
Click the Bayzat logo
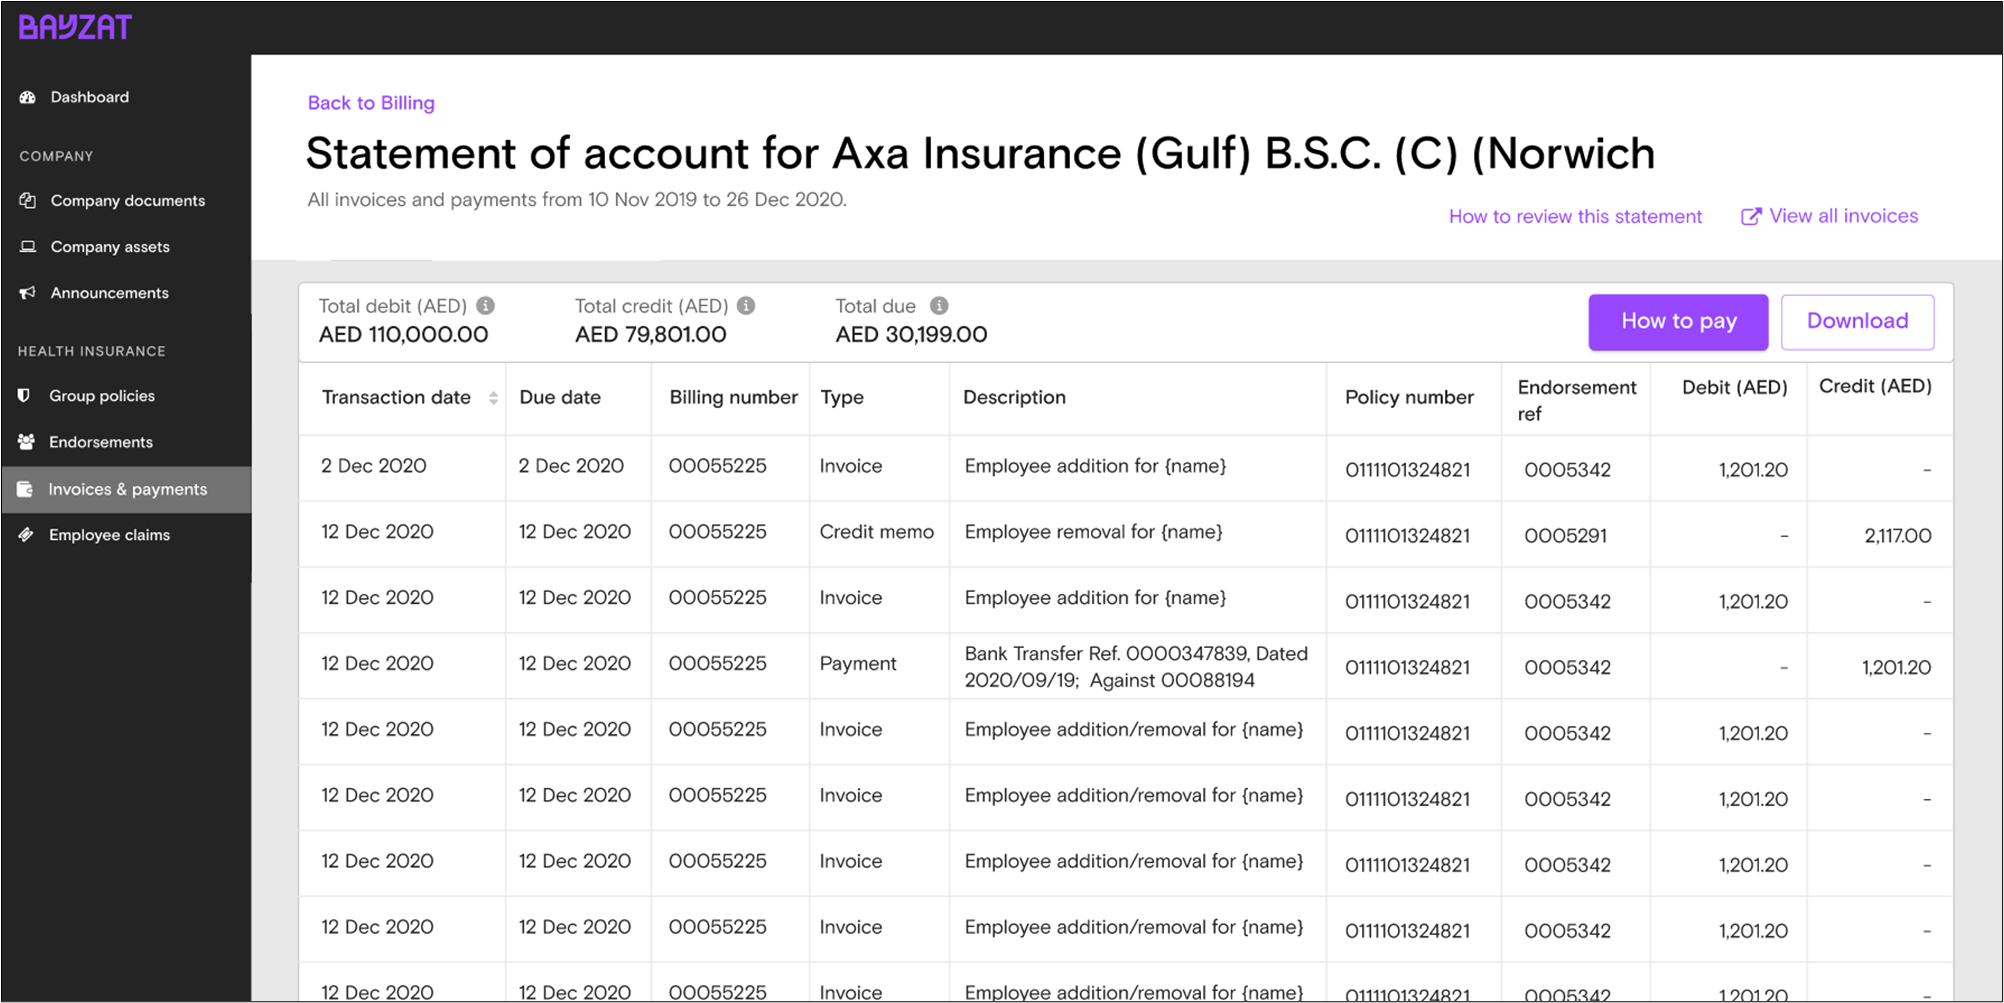pos(75,27)
